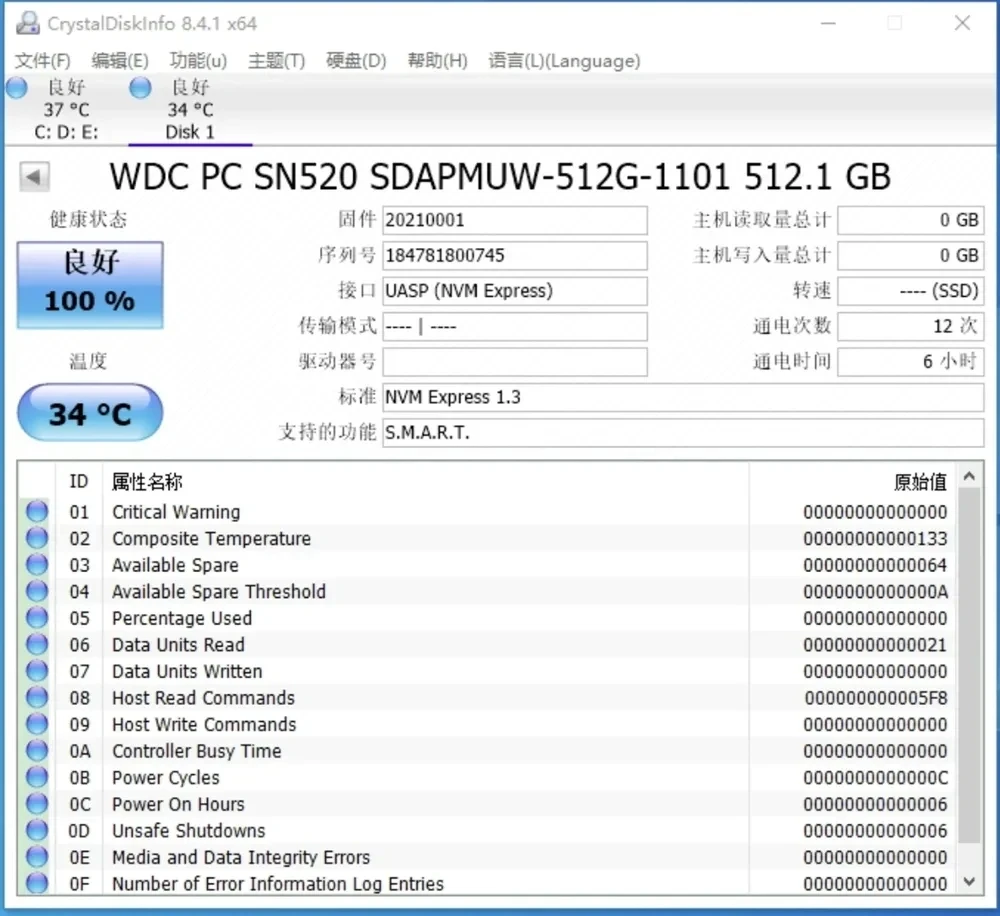Open the 编辑(E) menu
This screenshot has height=916, width=1000.
coord(119,61)
